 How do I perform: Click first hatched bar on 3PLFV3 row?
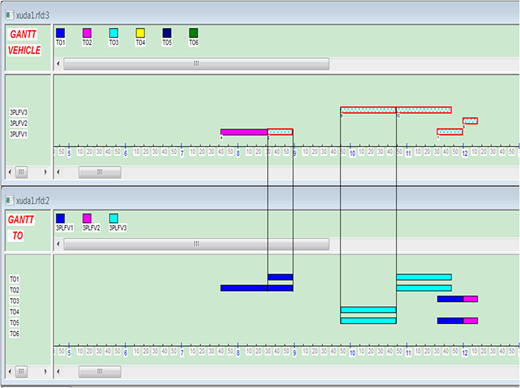point(368,110)
